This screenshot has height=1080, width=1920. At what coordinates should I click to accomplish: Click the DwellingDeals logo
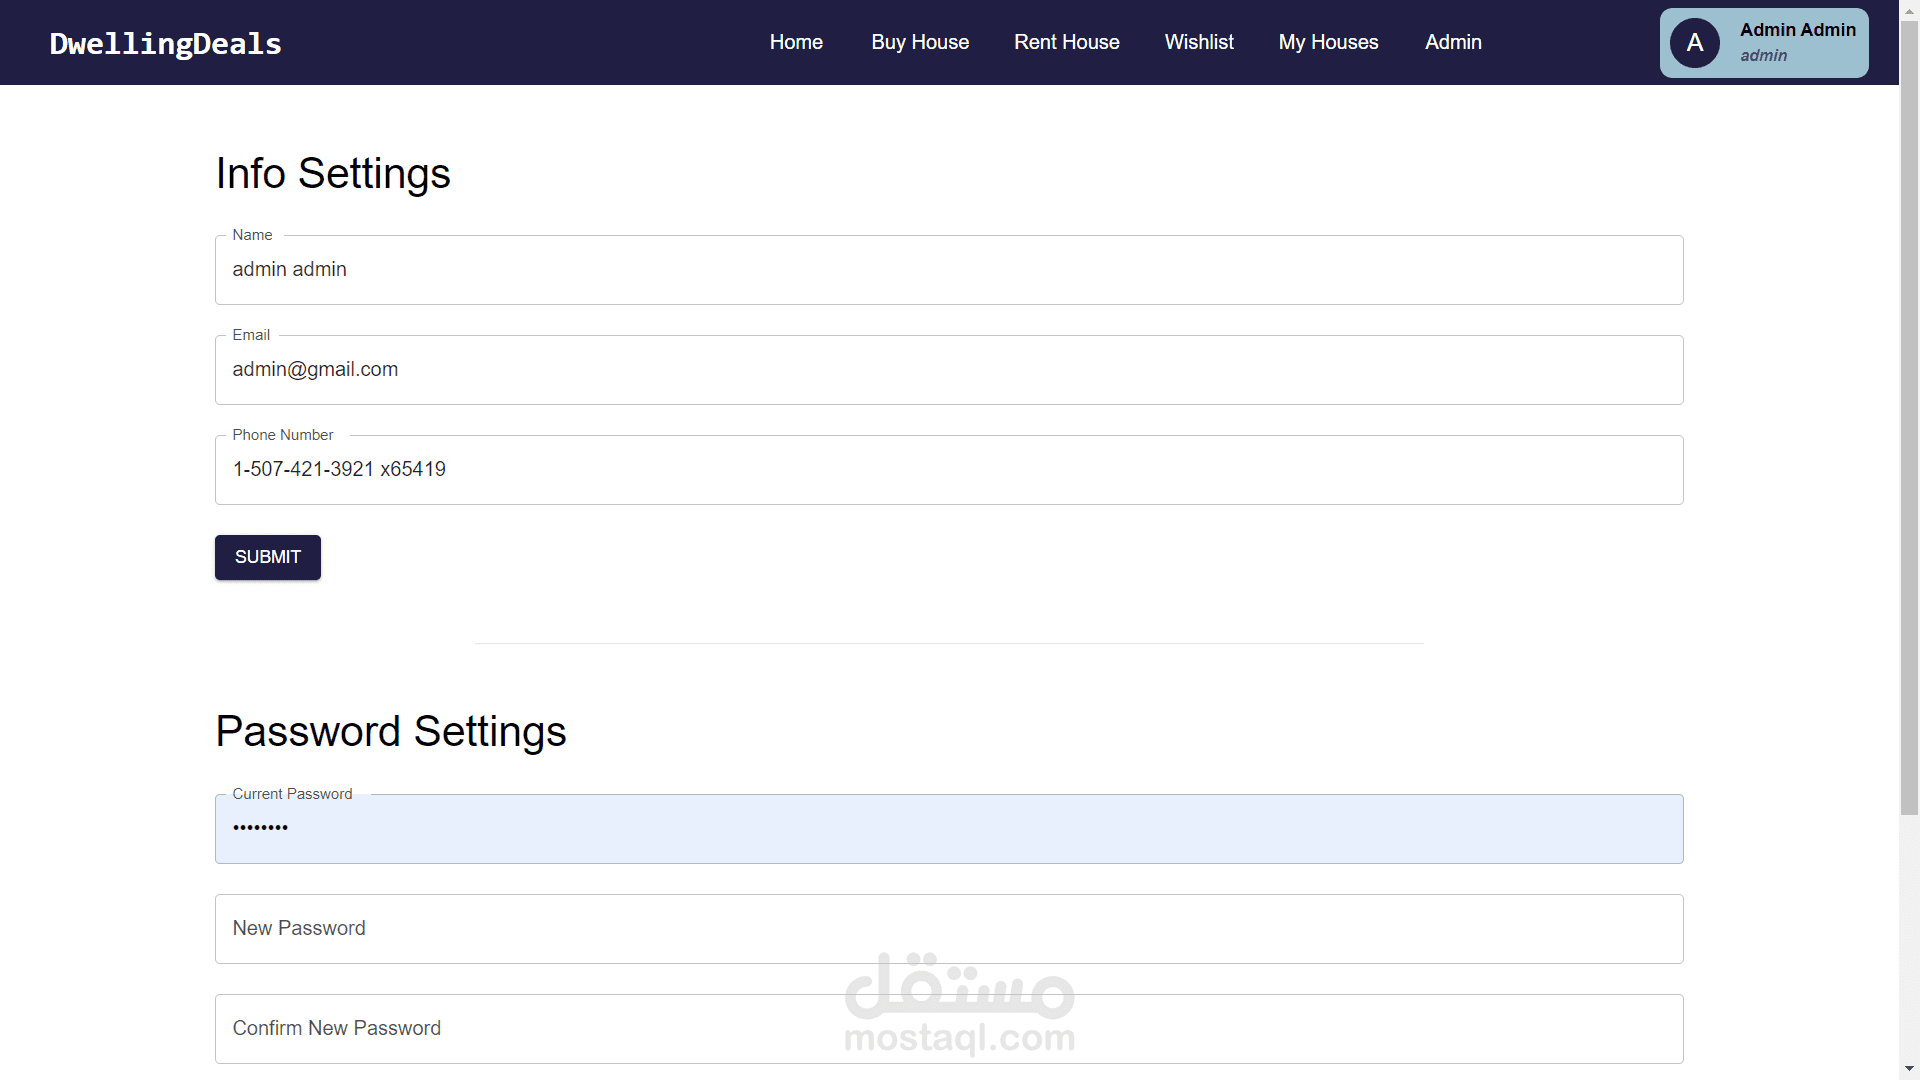point(166,43)
